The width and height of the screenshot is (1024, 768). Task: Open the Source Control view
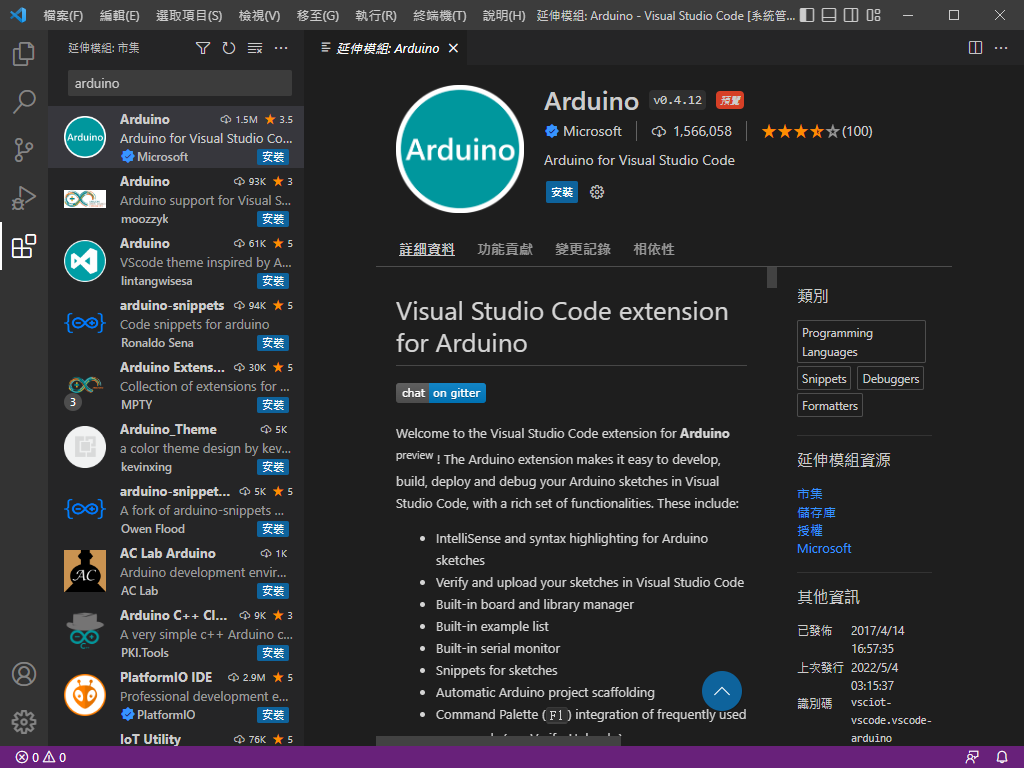[24, 150]
